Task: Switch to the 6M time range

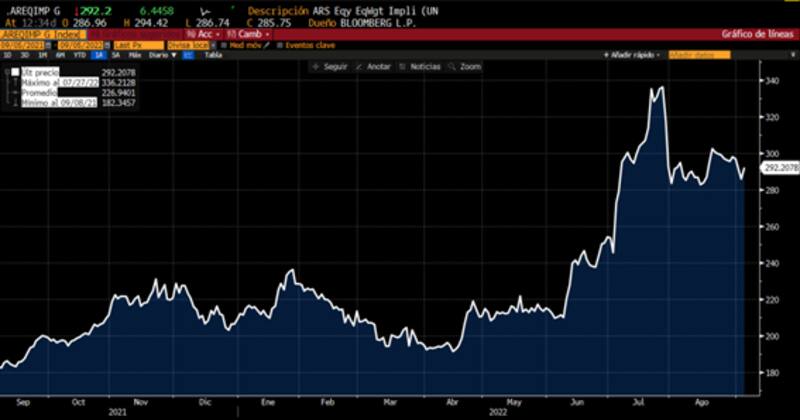Action: point(61,56)
